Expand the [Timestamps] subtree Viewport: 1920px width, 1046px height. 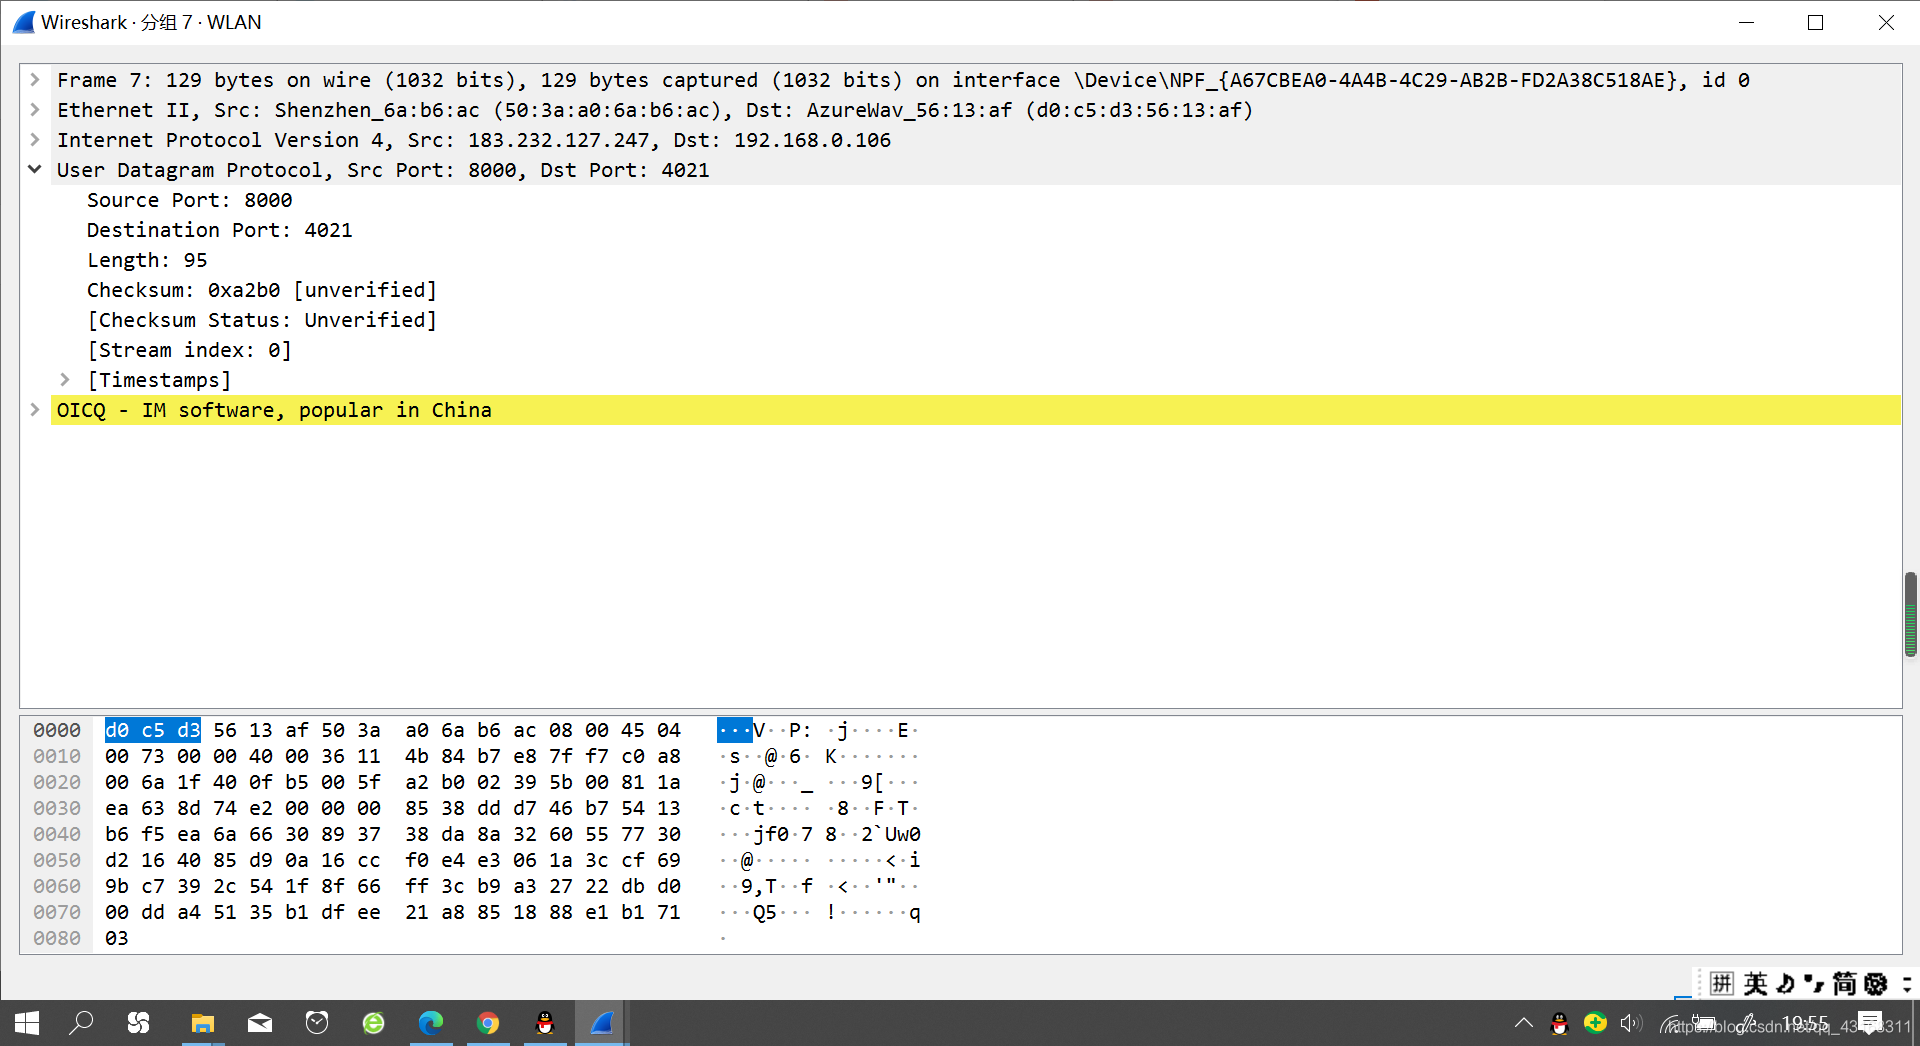pyautogui.click(x=65, y=379)
